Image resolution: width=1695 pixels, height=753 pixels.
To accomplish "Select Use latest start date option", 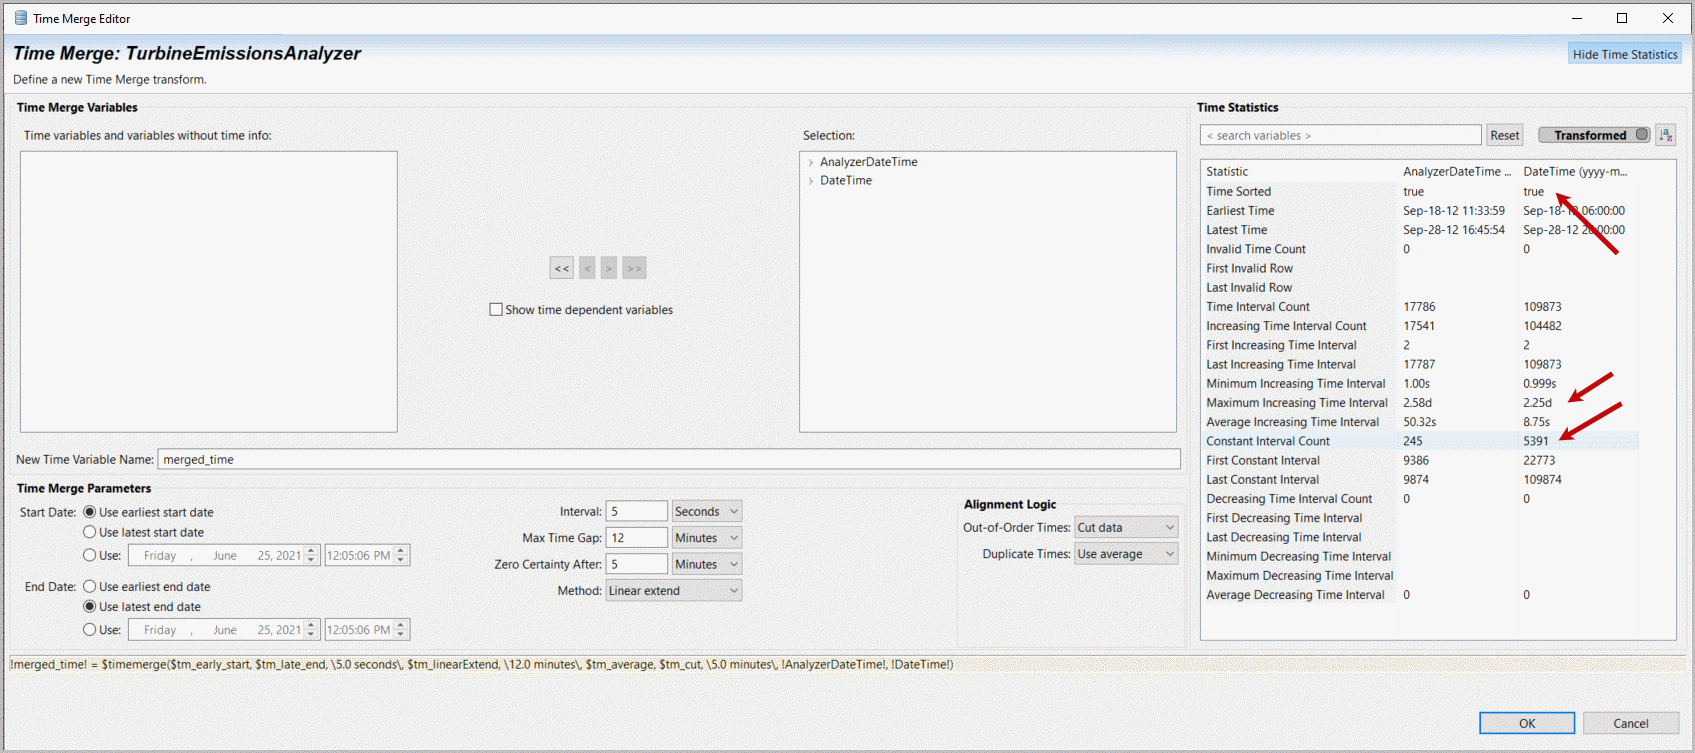I will pos(90,532).
